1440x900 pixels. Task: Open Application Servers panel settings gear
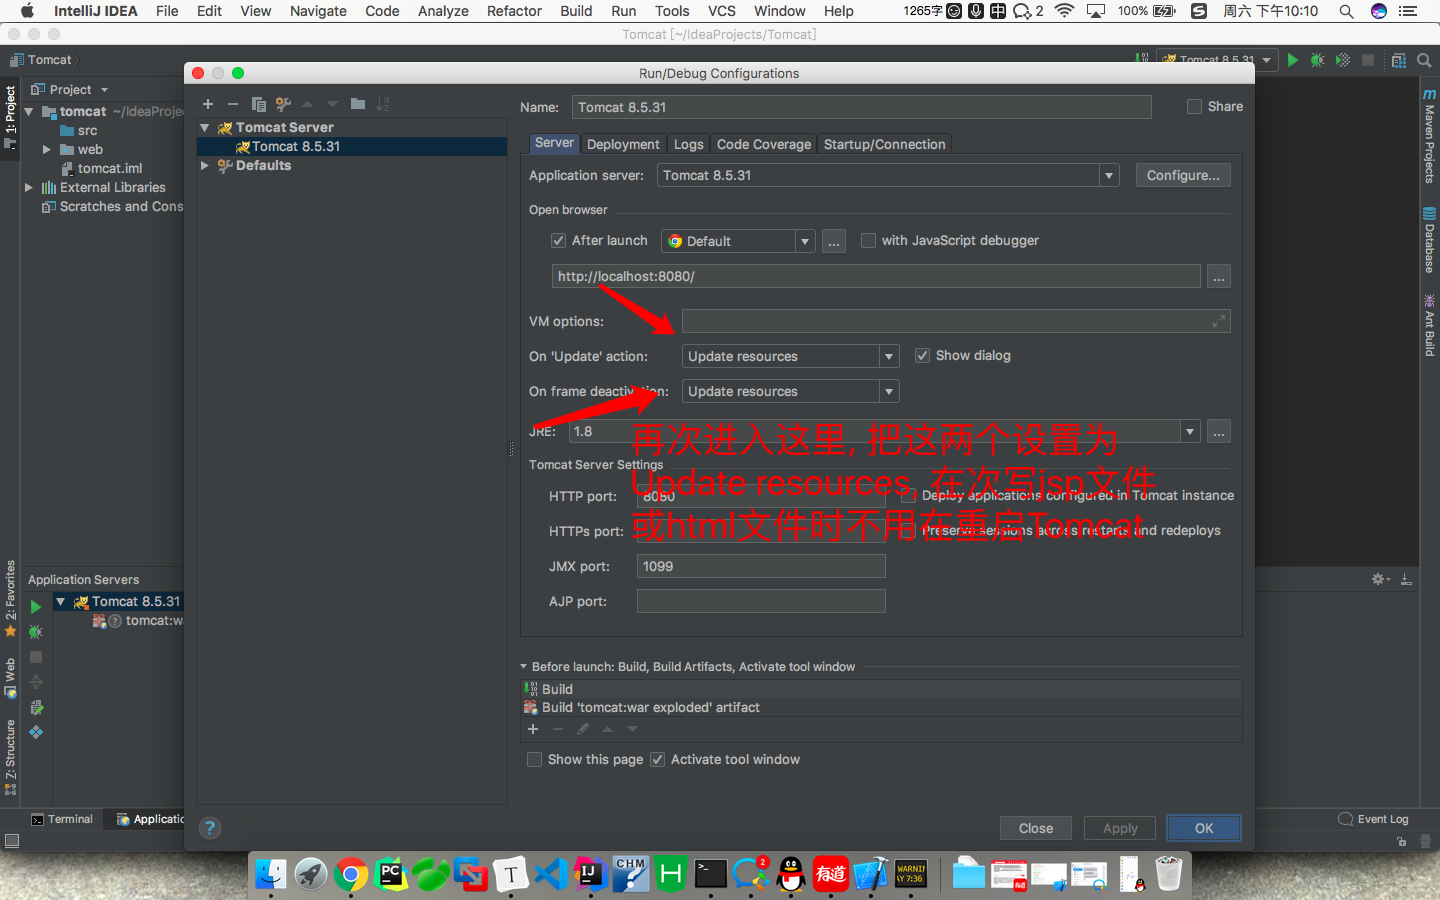1380,579
